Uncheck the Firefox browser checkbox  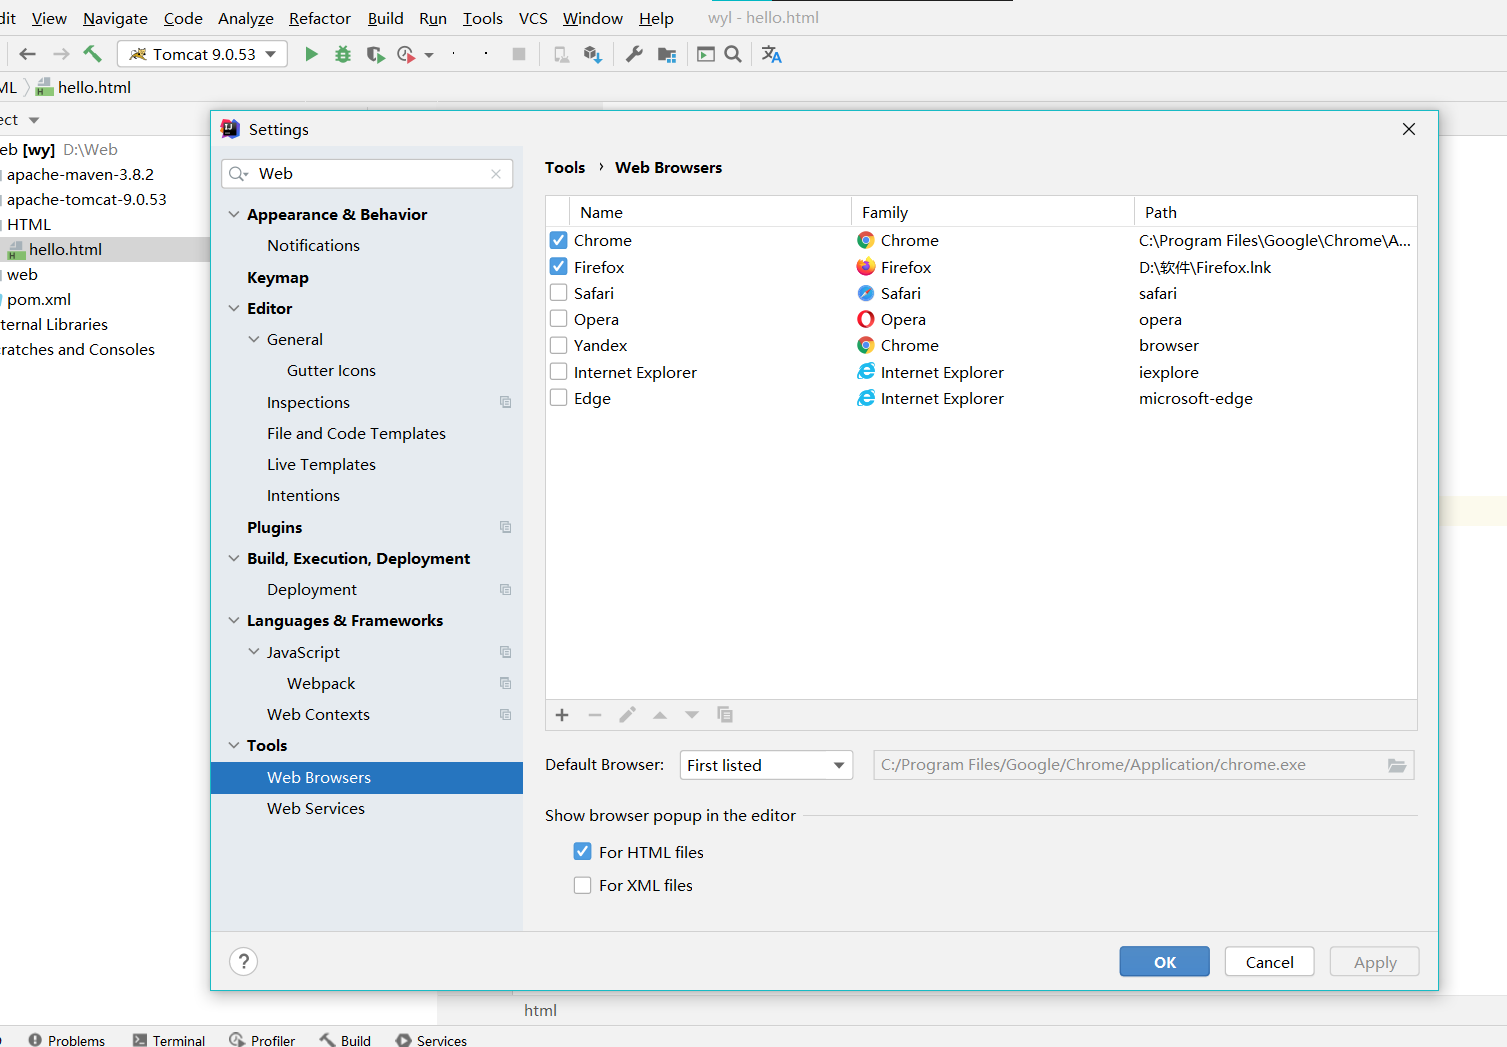559,267
